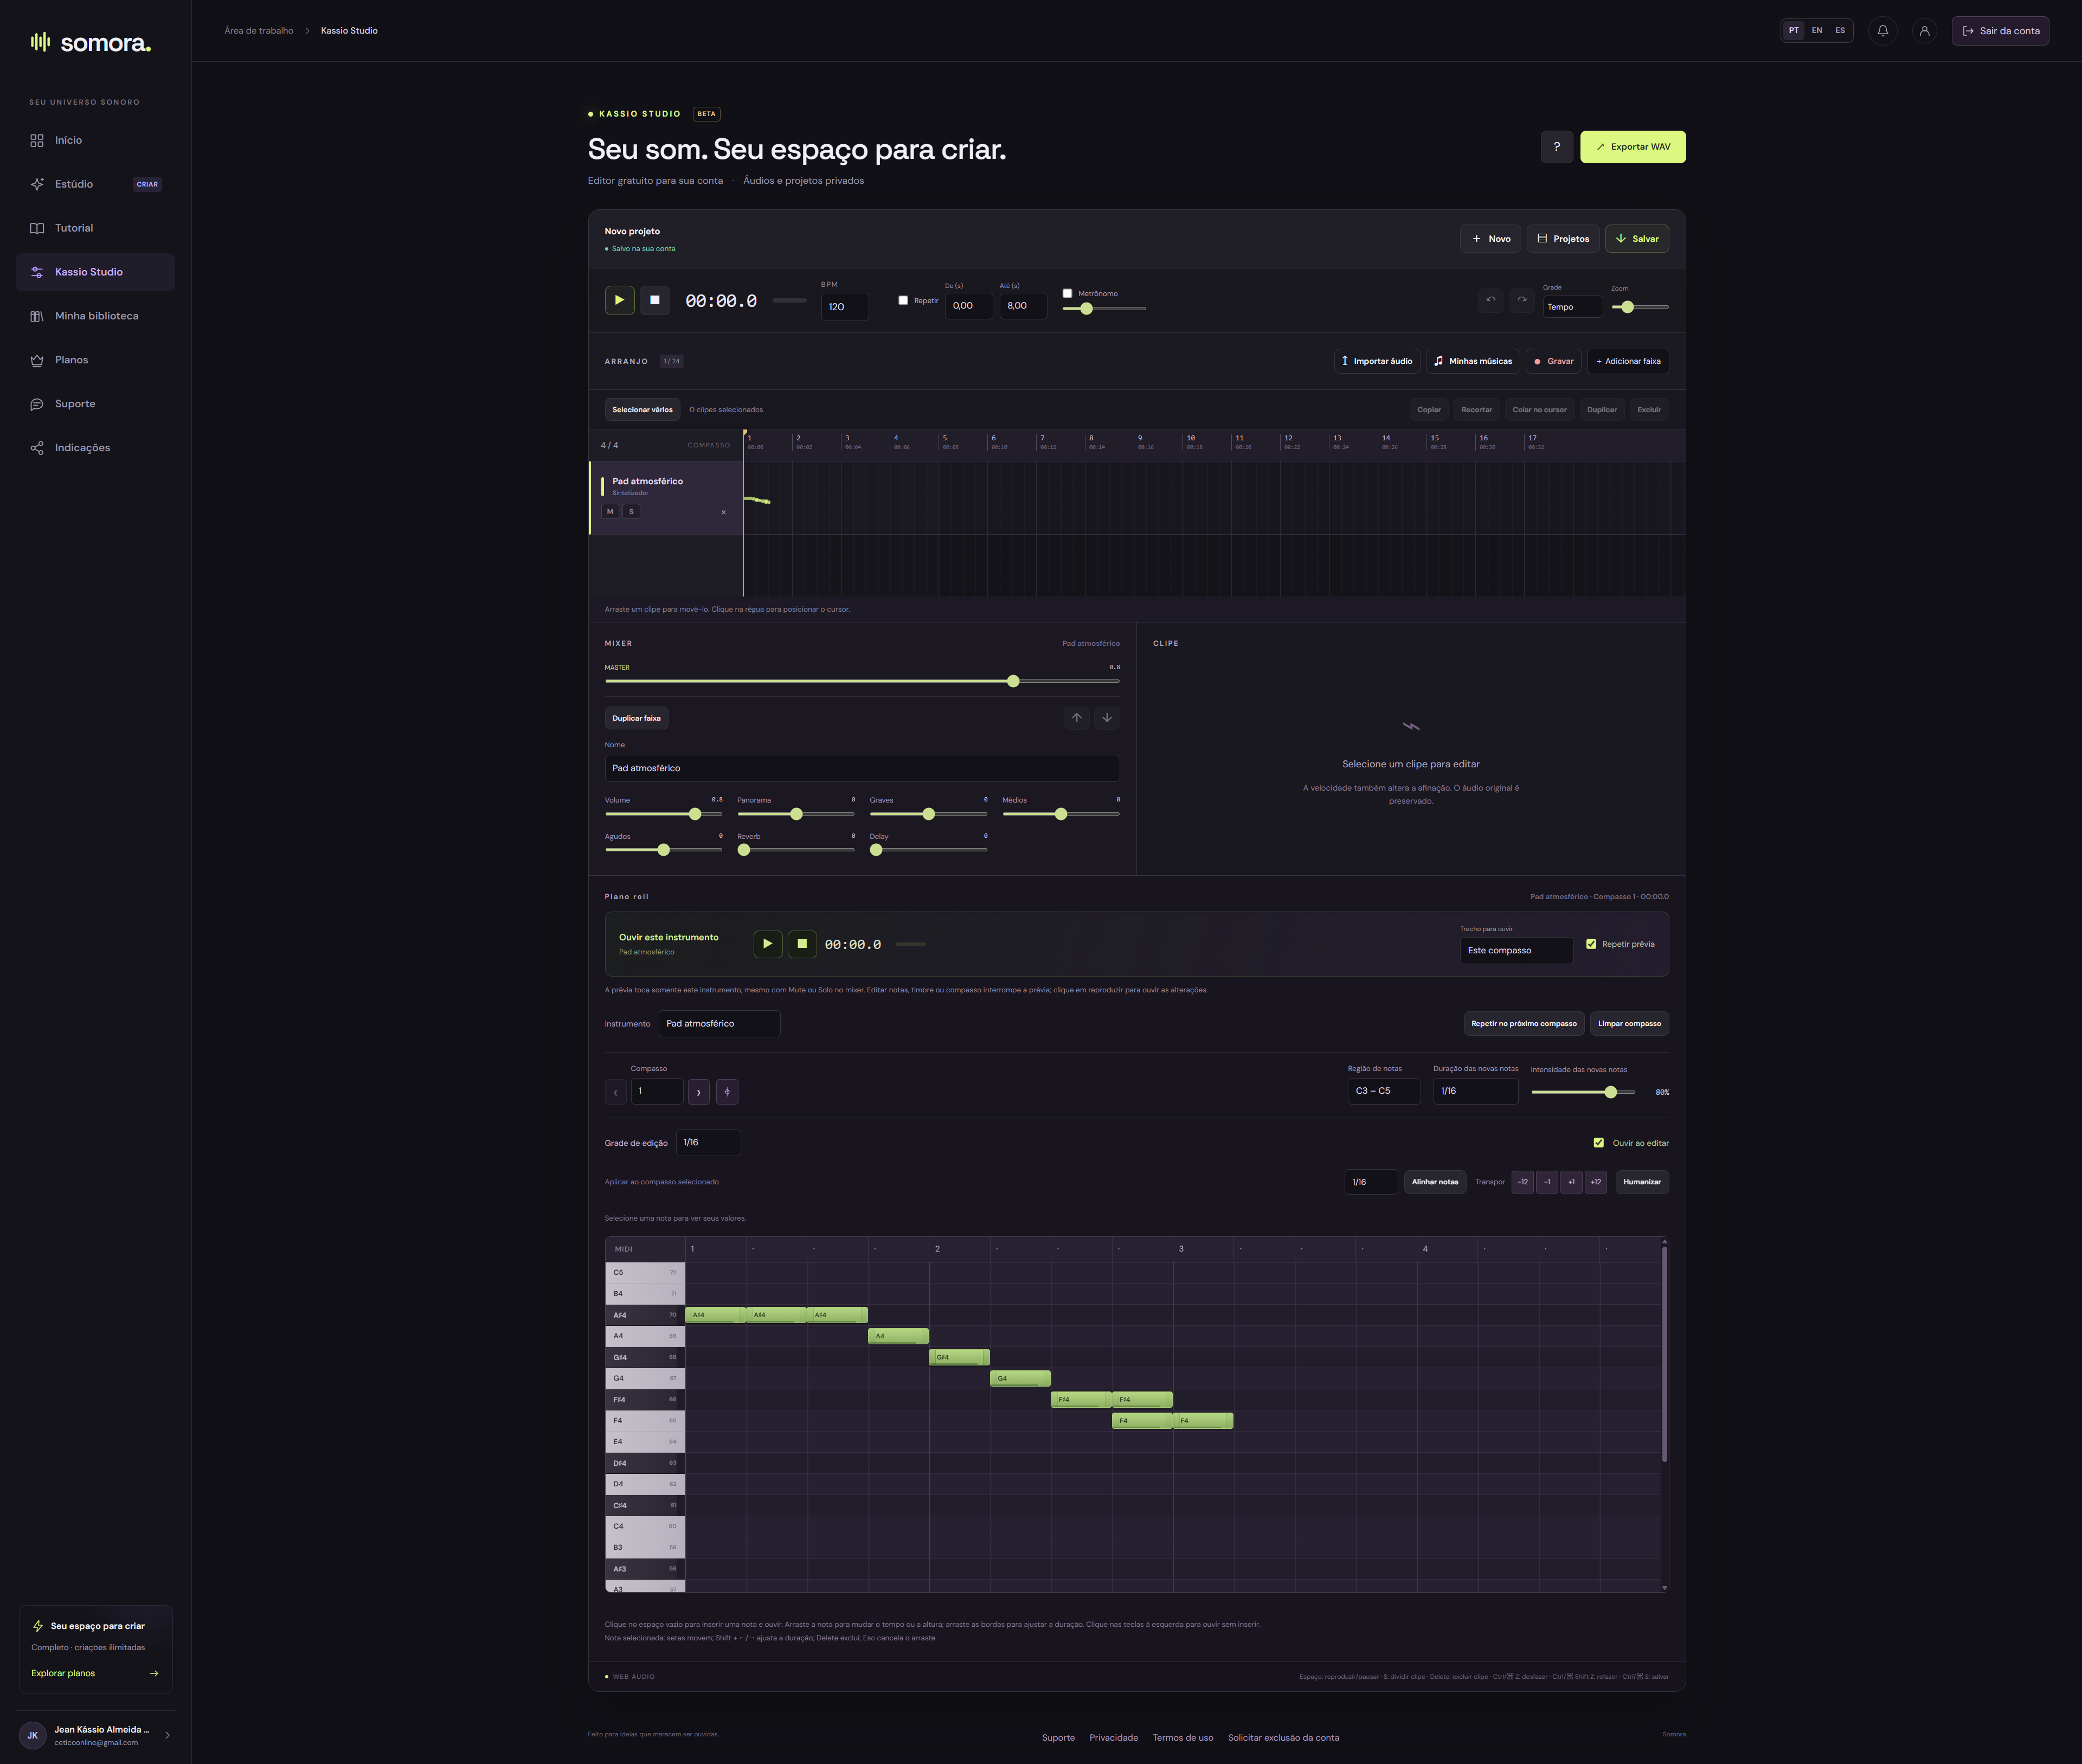Click the MASTER volume slider handle
The image size is (2082, 1764).
tap(1013, 681)
